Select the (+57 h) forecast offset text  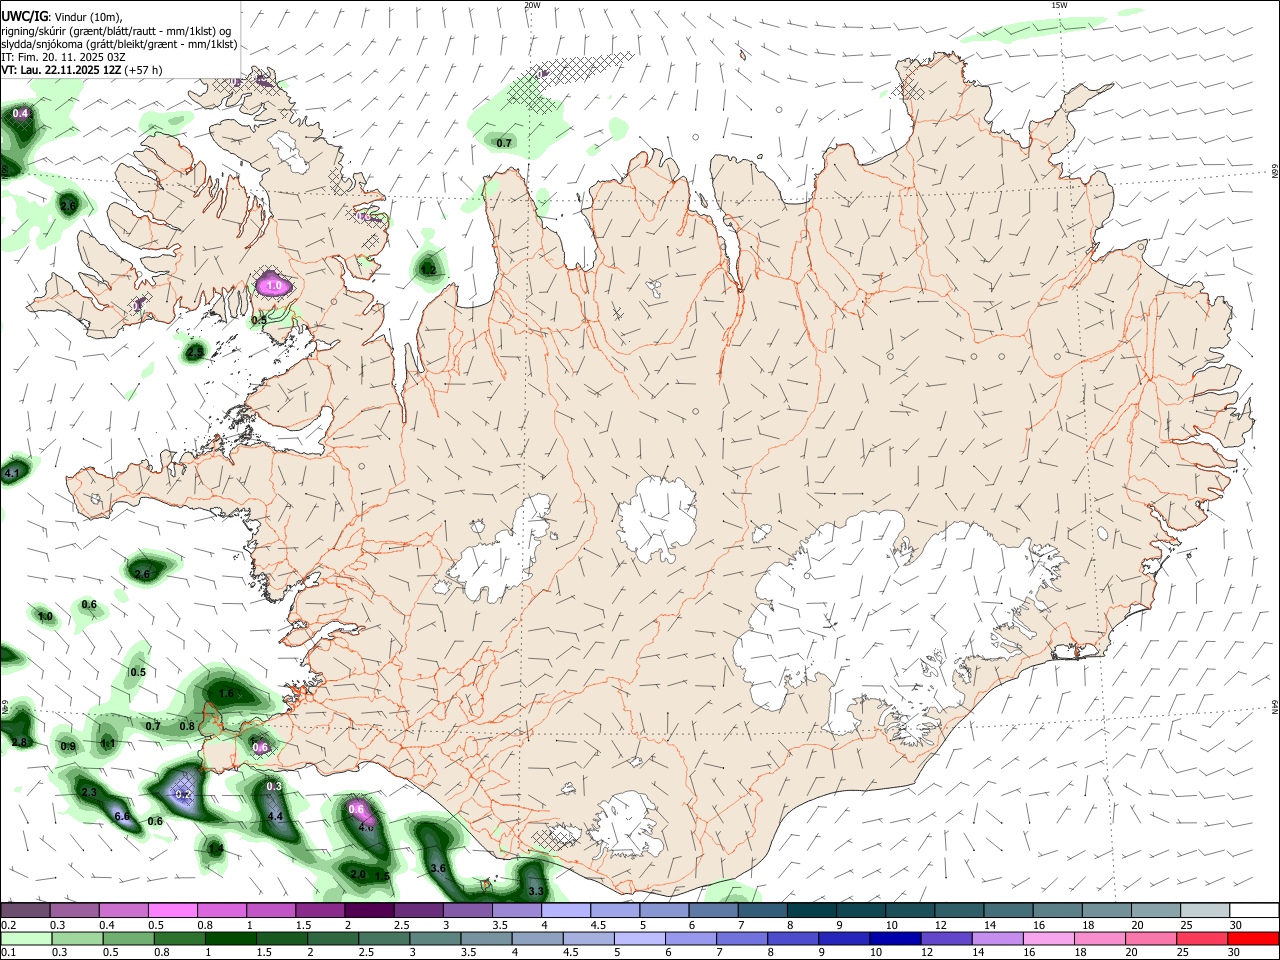(144, 70)
